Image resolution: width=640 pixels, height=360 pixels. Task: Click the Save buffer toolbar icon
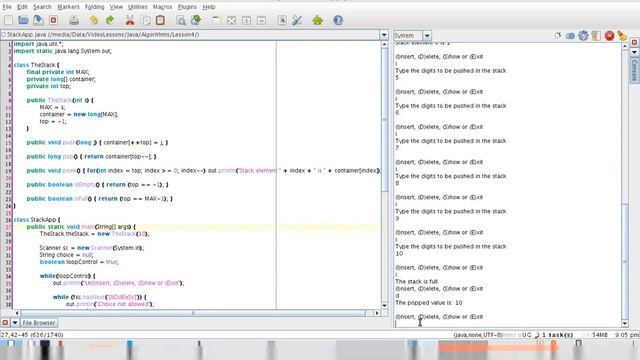38,20
